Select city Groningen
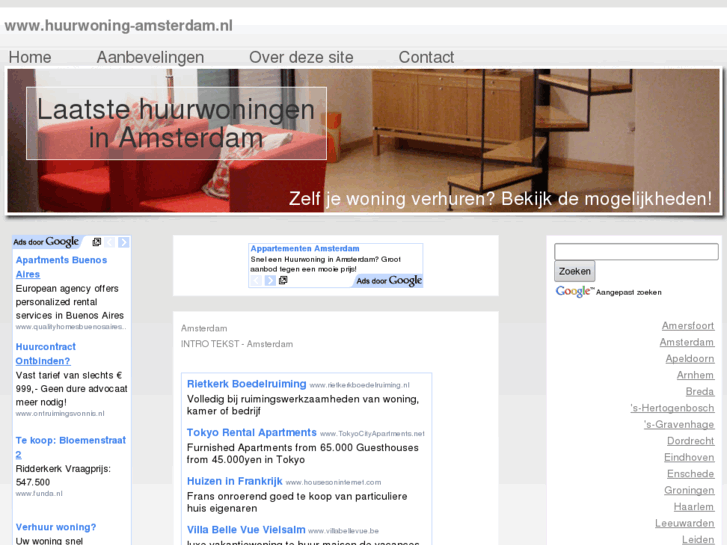 coord(689,490)
